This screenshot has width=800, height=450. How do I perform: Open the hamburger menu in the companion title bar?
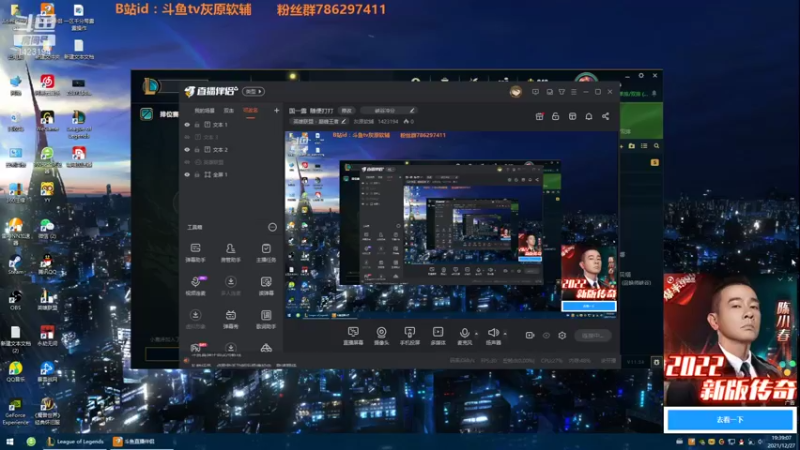coord(574,92)
